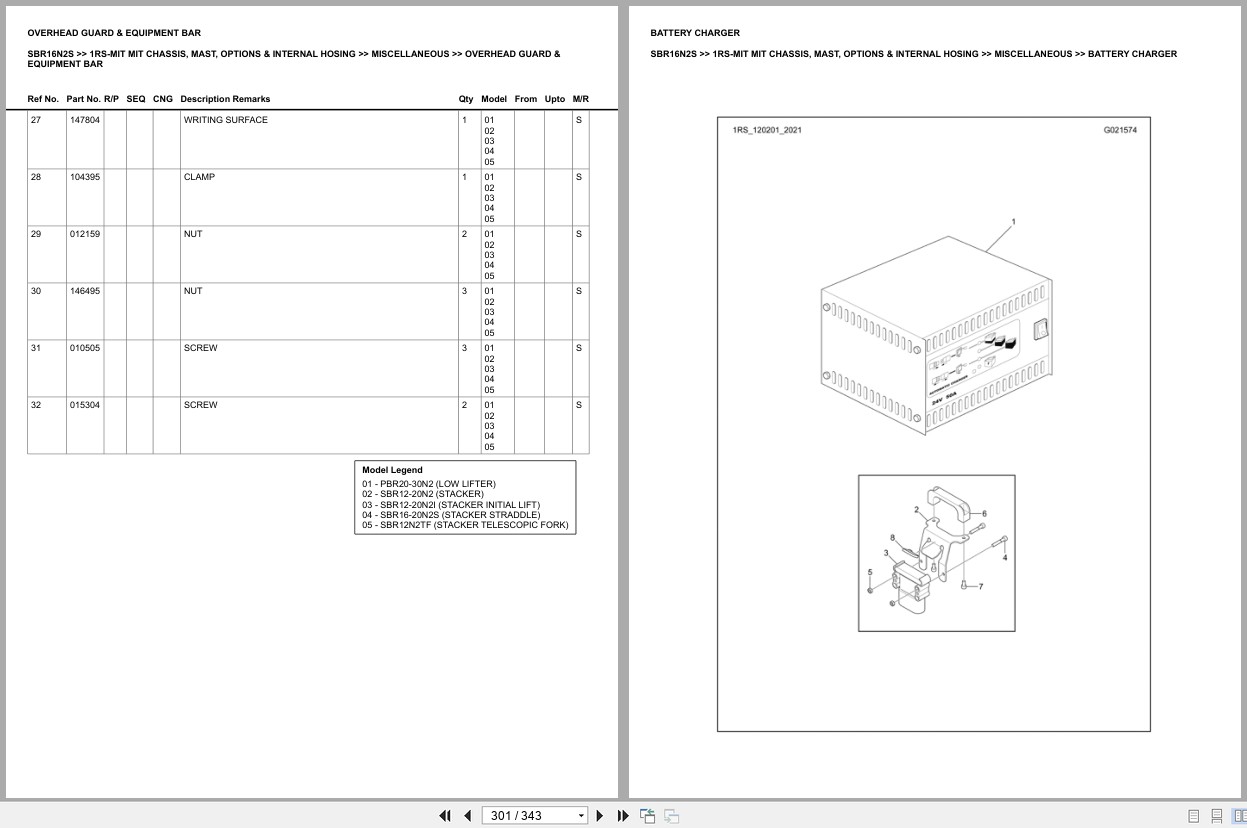1247x828 pixels.
Task: Click part number 104395
Action: 84,177
